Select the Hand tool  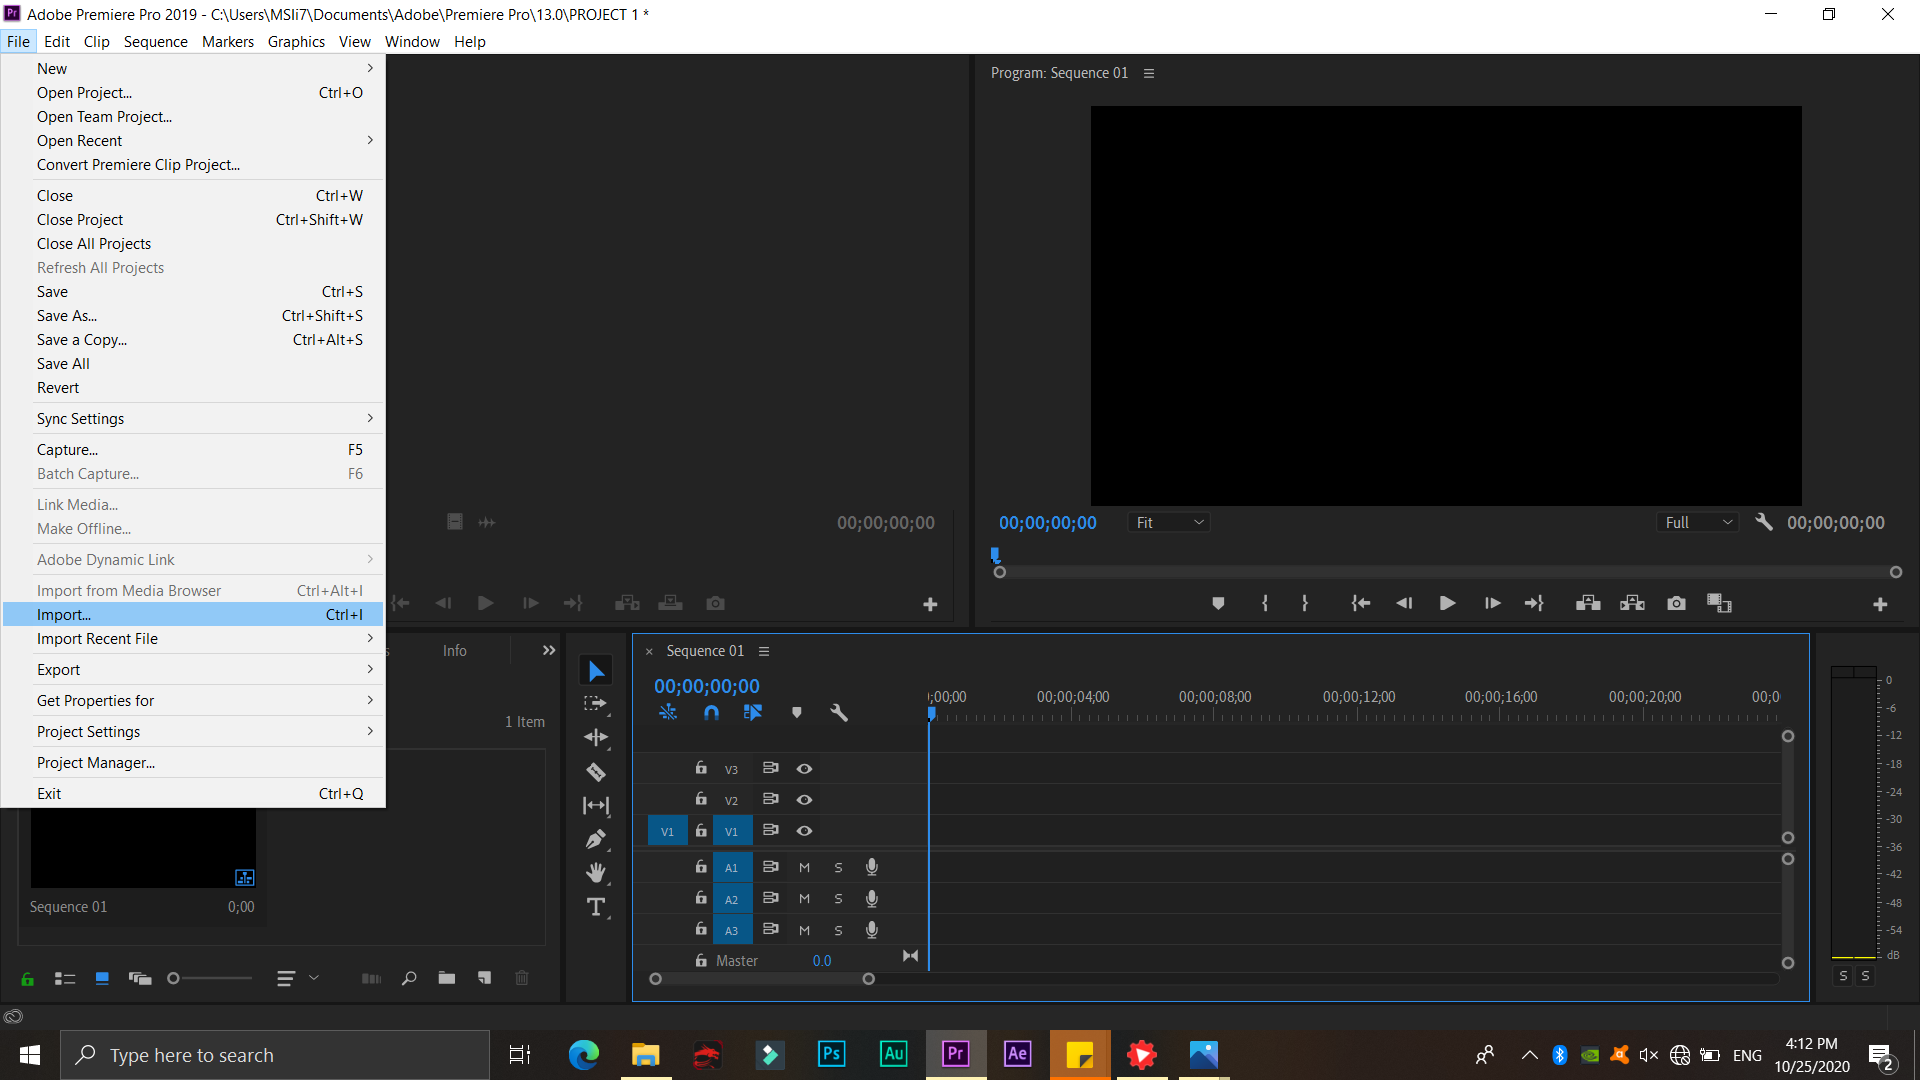point(596,873)
